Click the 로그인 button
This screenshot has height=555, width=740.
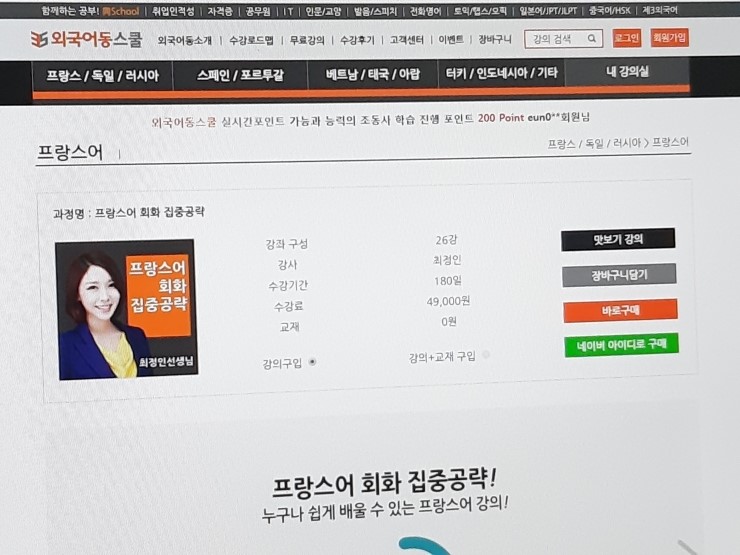pyautogui.click(x=627, y=38)
